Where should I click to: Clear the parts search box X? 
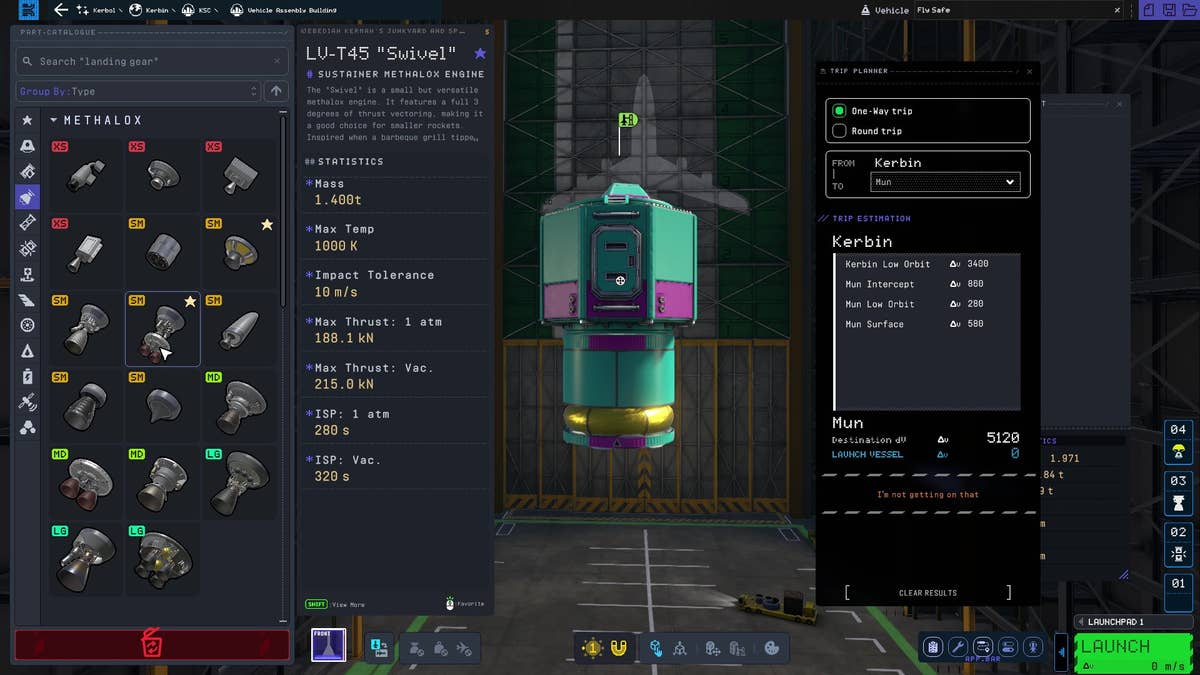pyautogui.click(x=278, y=61)
